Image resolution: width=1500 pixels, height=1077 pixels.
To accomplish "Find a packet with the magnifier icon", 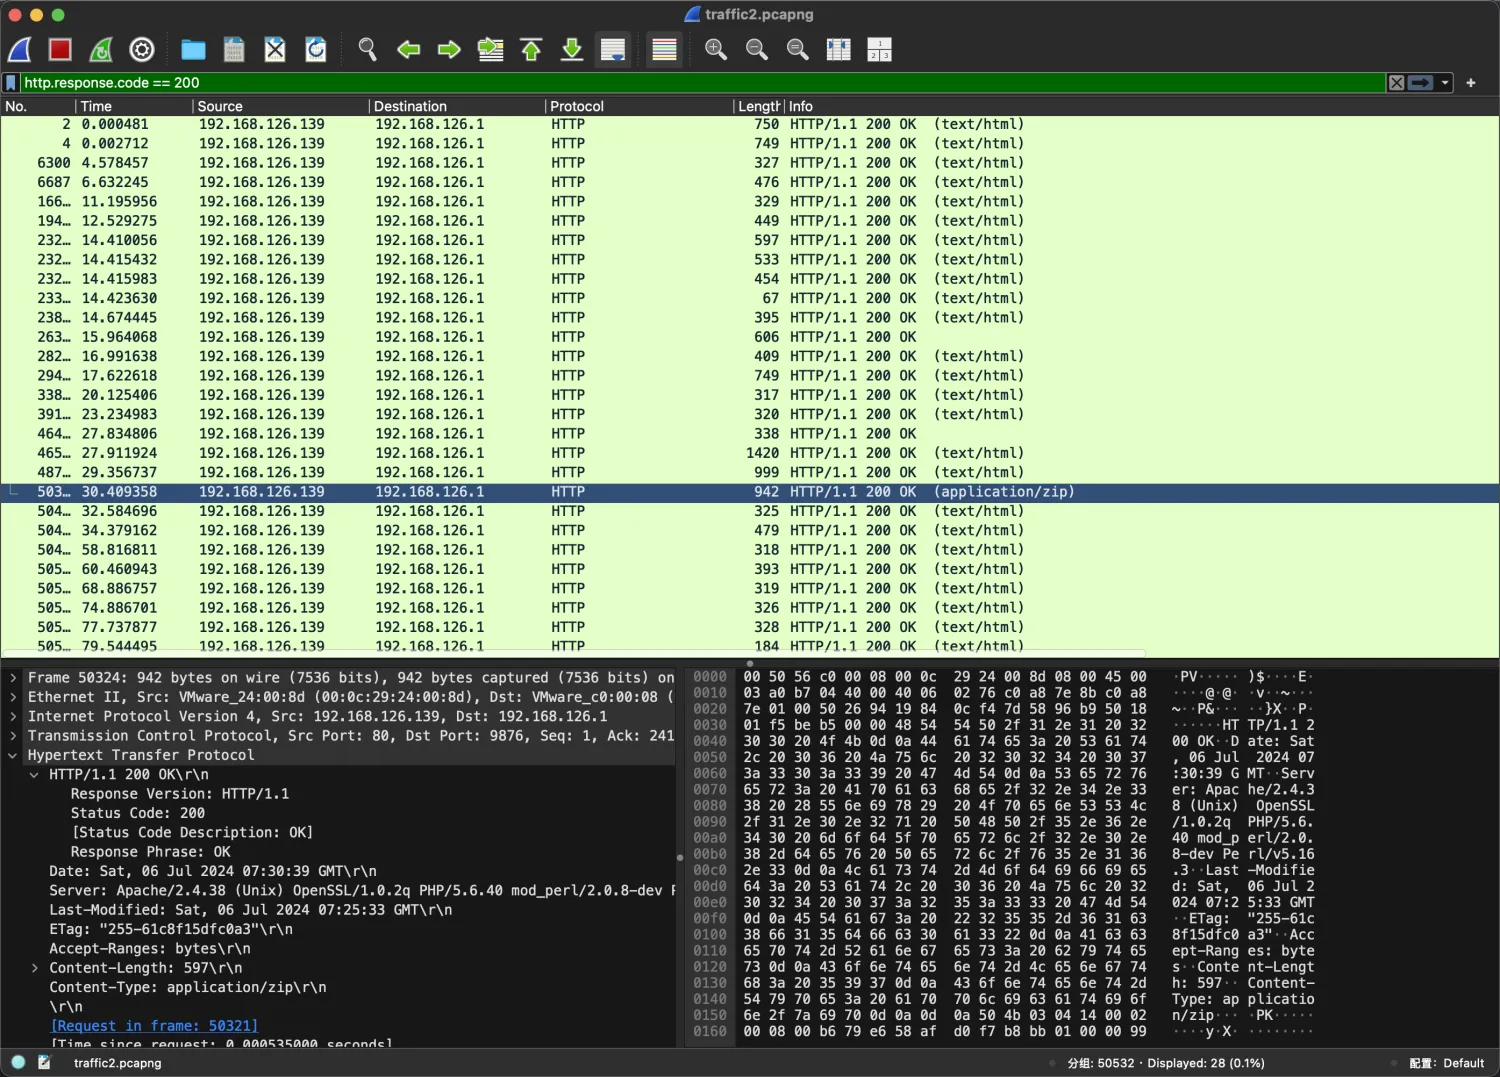I will (367, 49).
